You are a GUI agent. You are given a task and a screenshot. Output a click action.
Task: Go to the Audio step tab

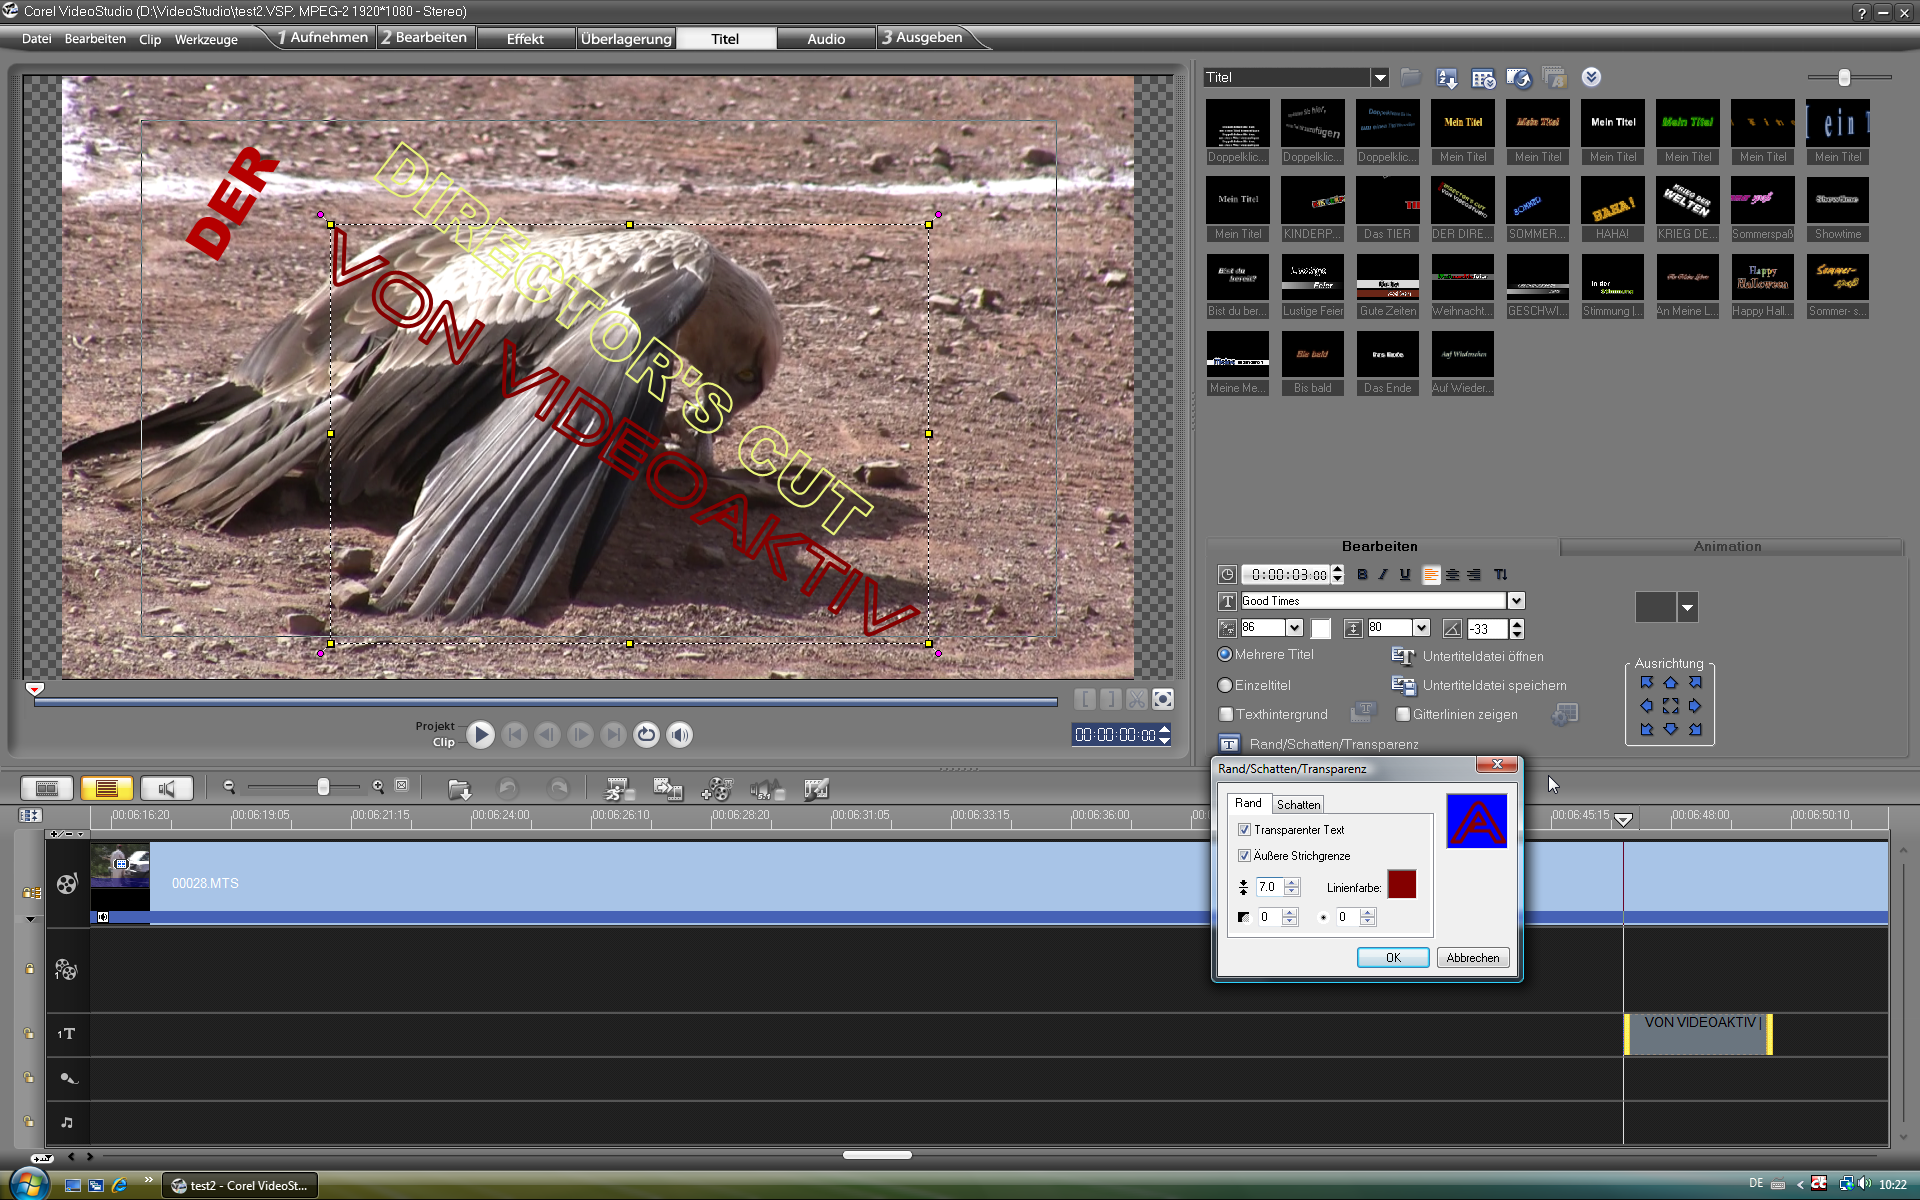coord(826,39)
